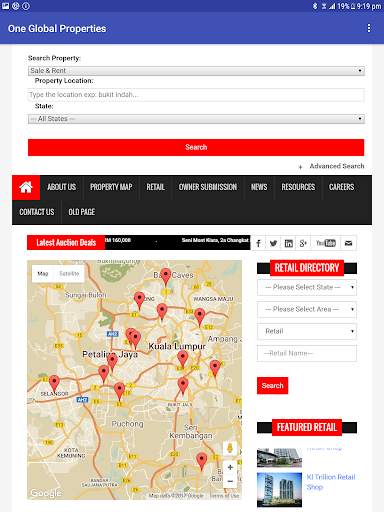Open the Kl Trillion tower thumbnail
Image resolution: width=384 pixels, height=512 pixels.
pyautogui.click(x=279, y=490)
